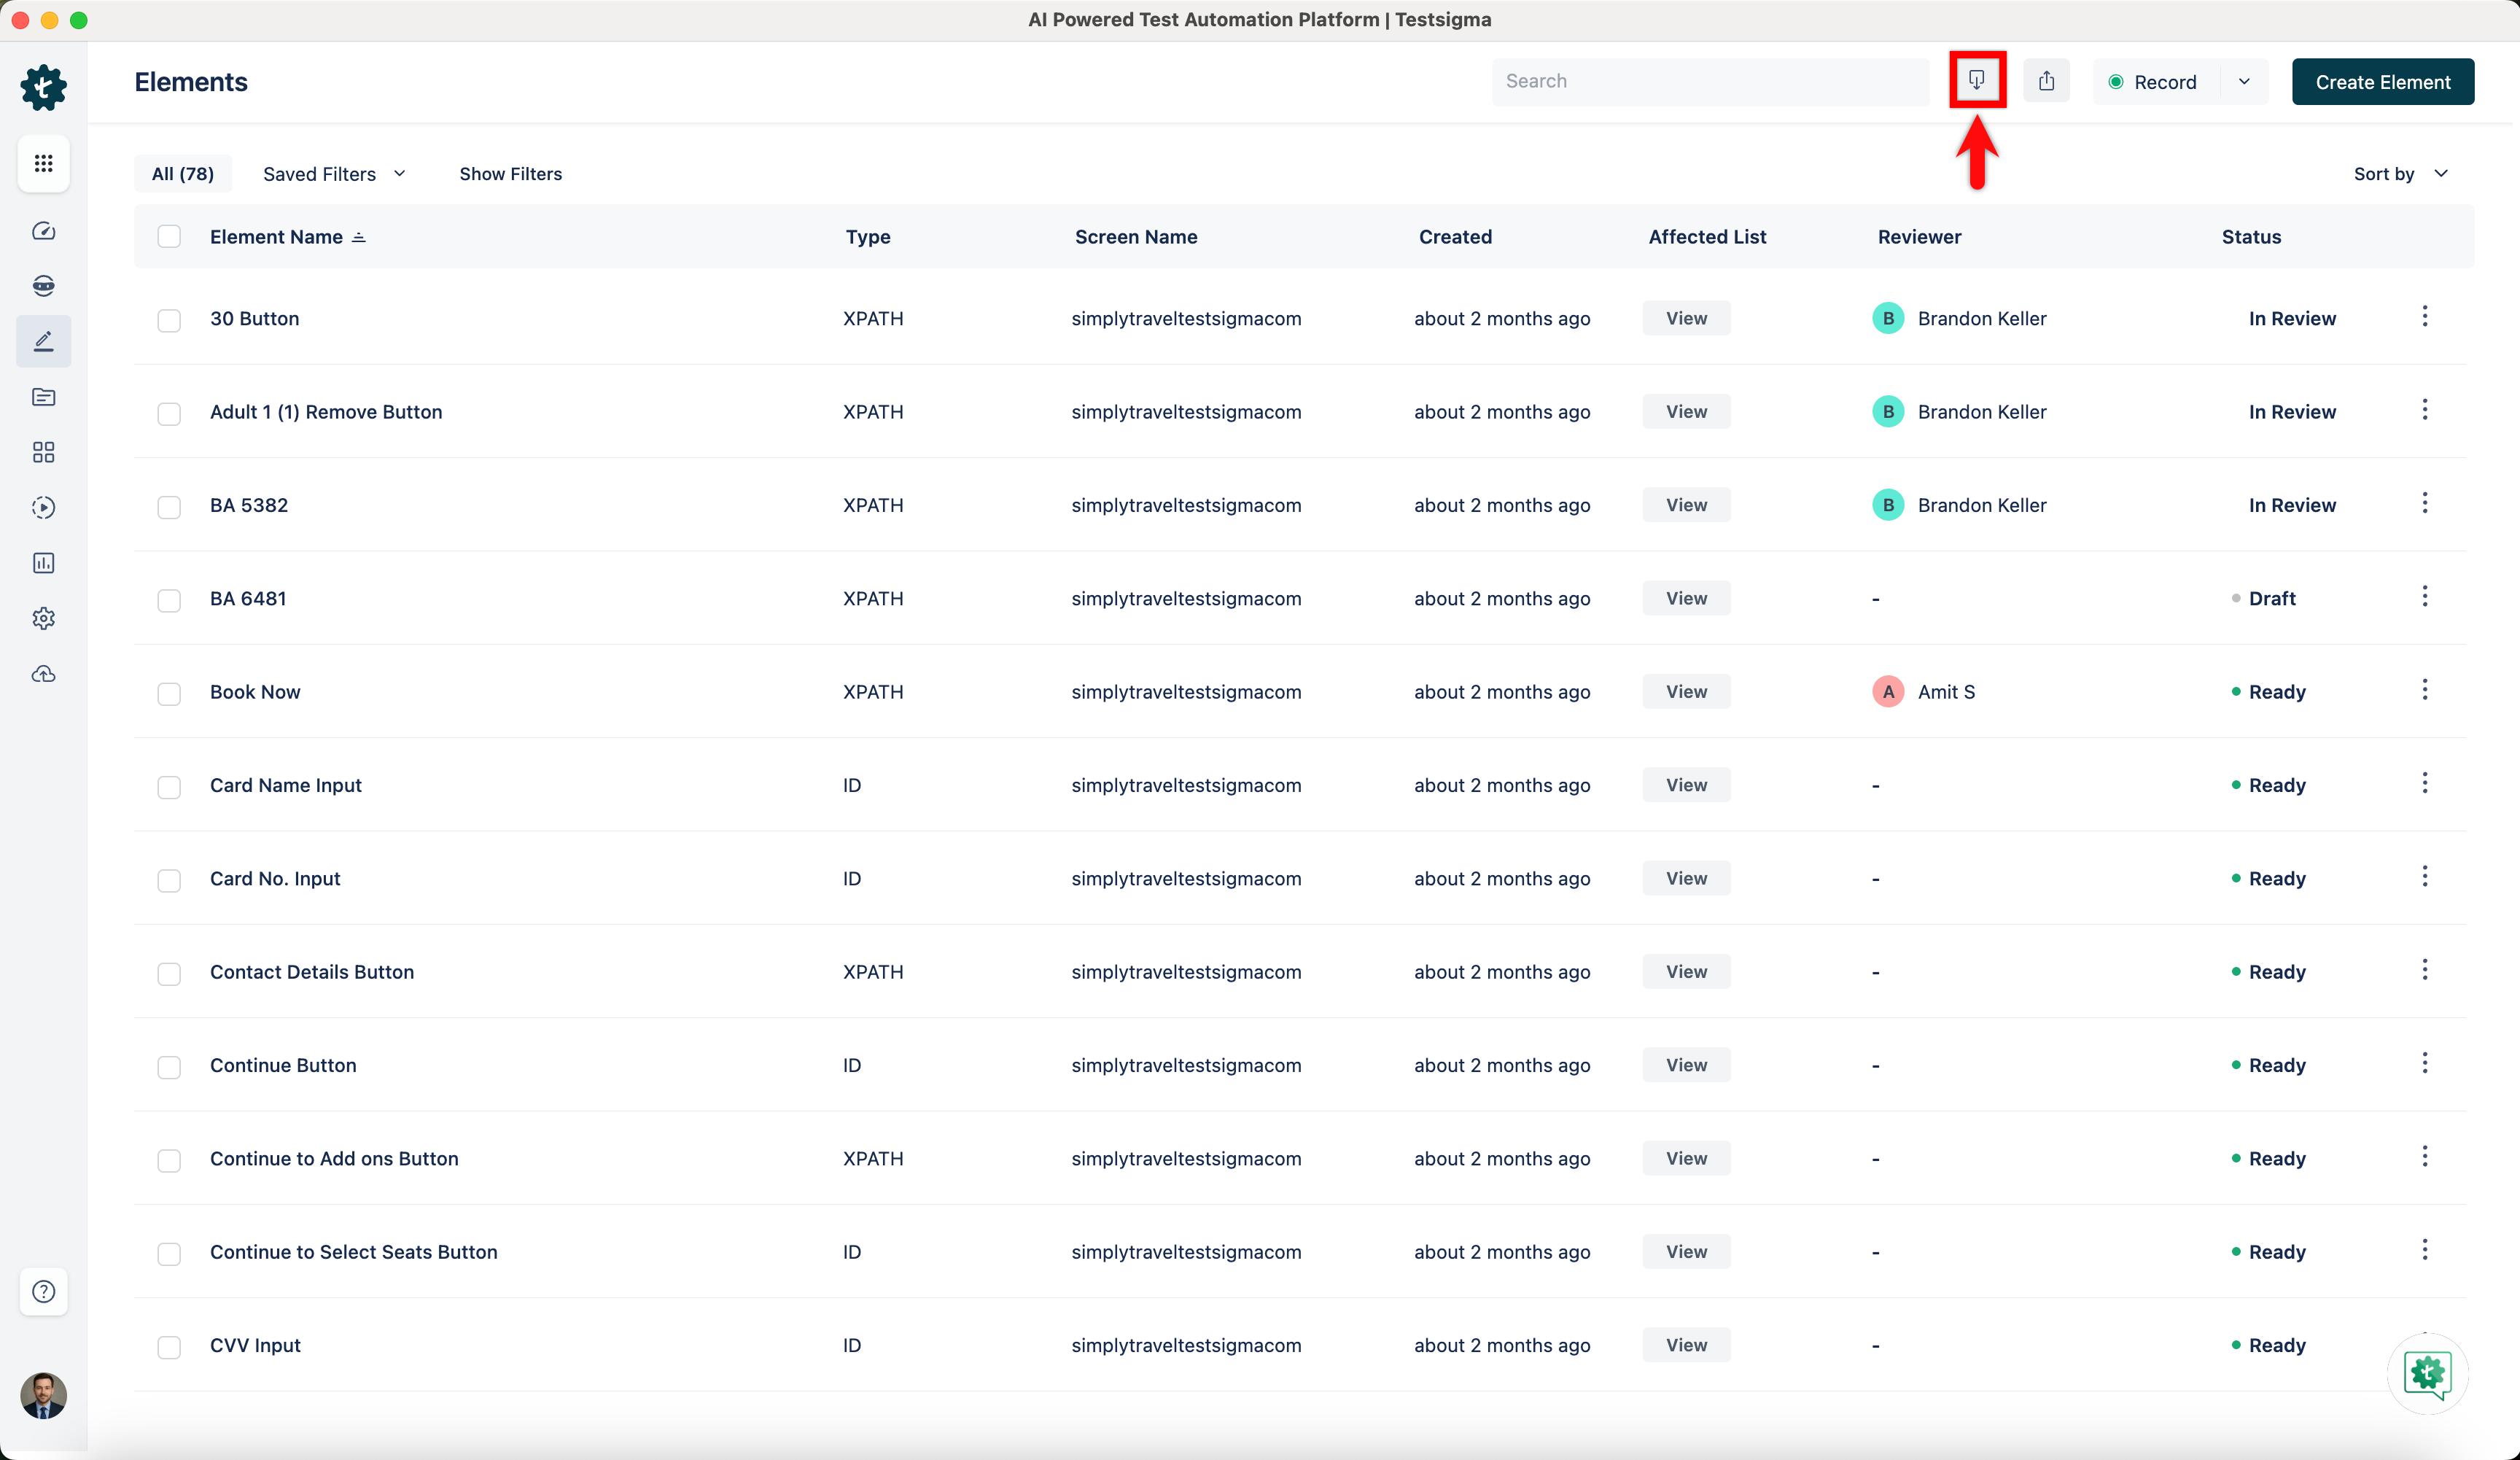Viewport: 2520px width, 1460px height.
Task: Click the import elements icon in header
Action: 1976,80
